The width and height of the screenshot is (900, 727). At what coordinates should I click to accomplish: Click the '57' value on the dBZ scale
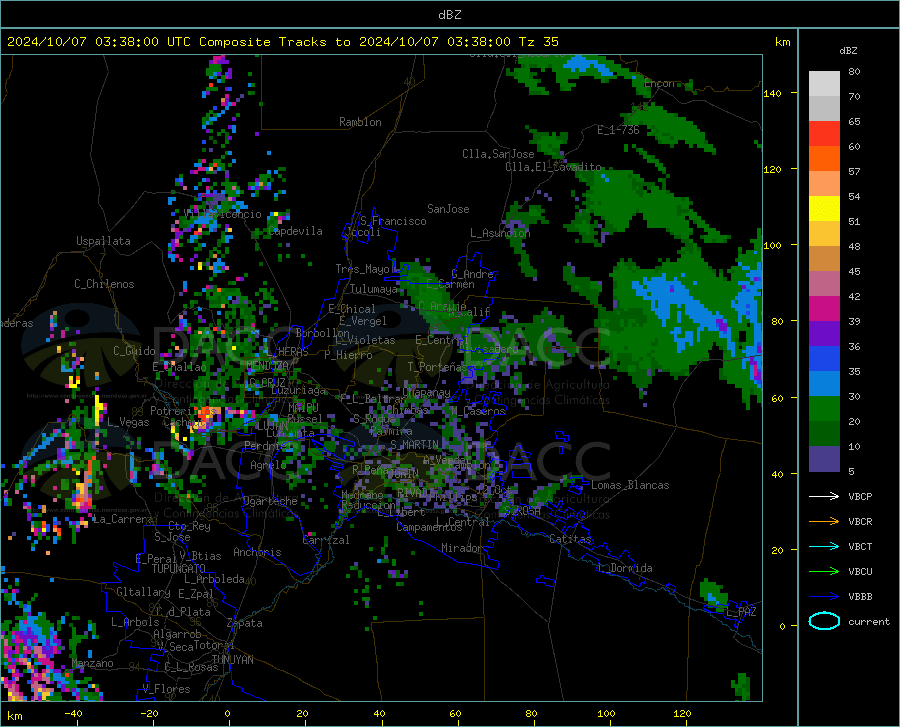[854, 172]
